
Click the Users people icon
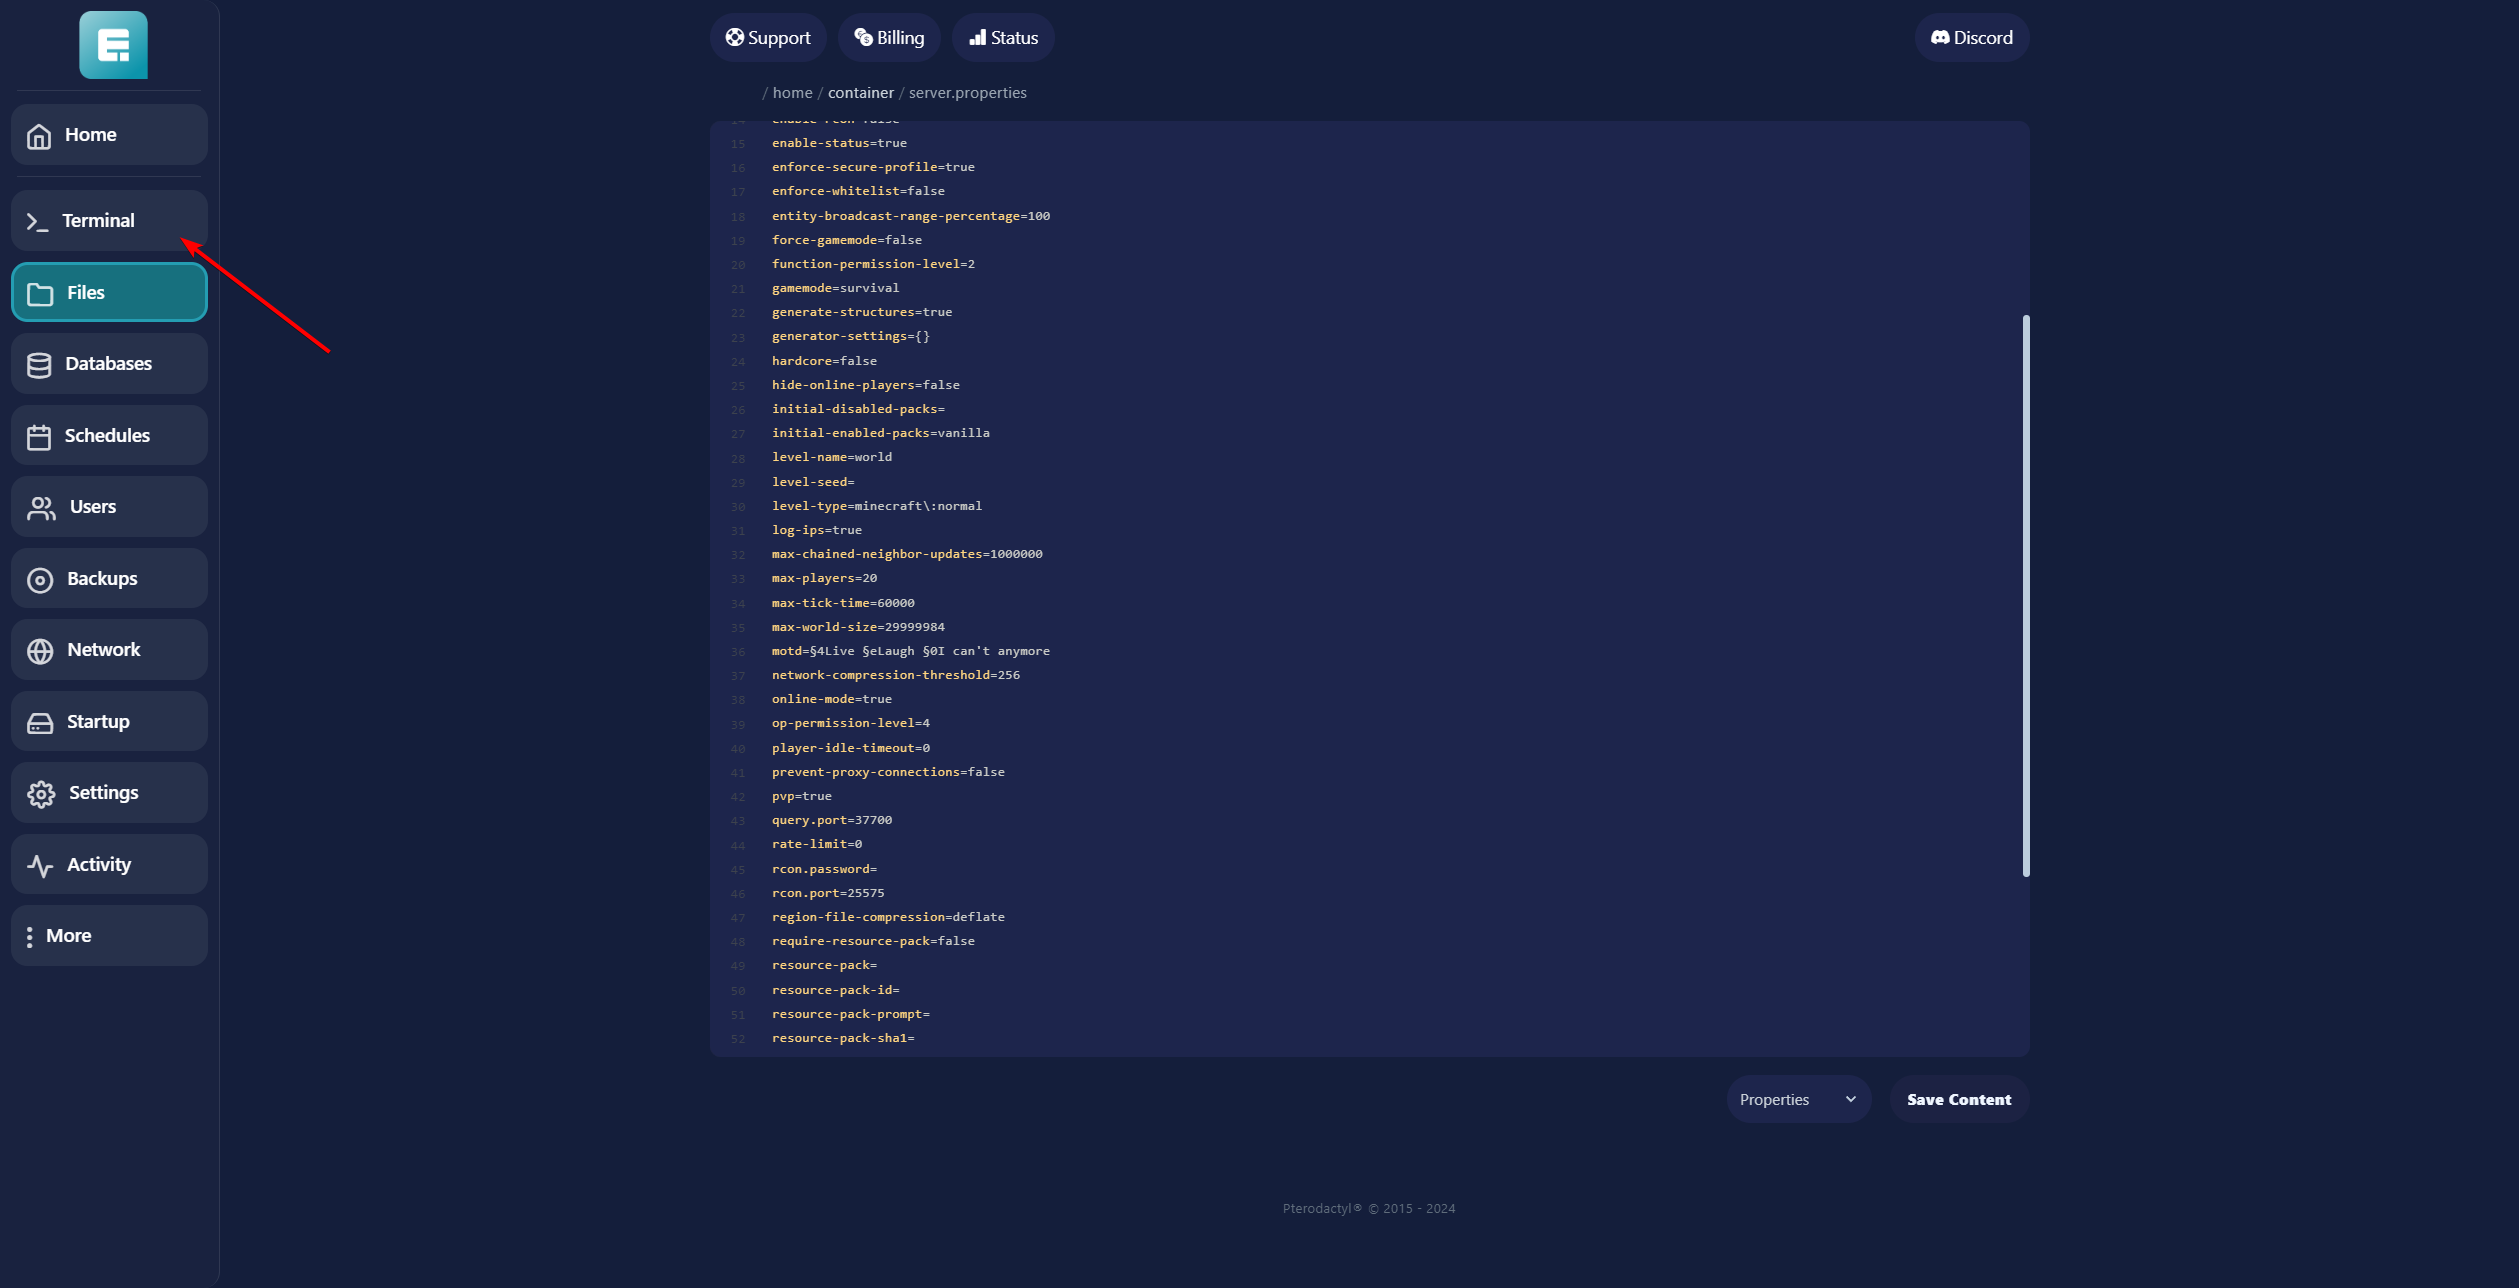tap(41, 508)
